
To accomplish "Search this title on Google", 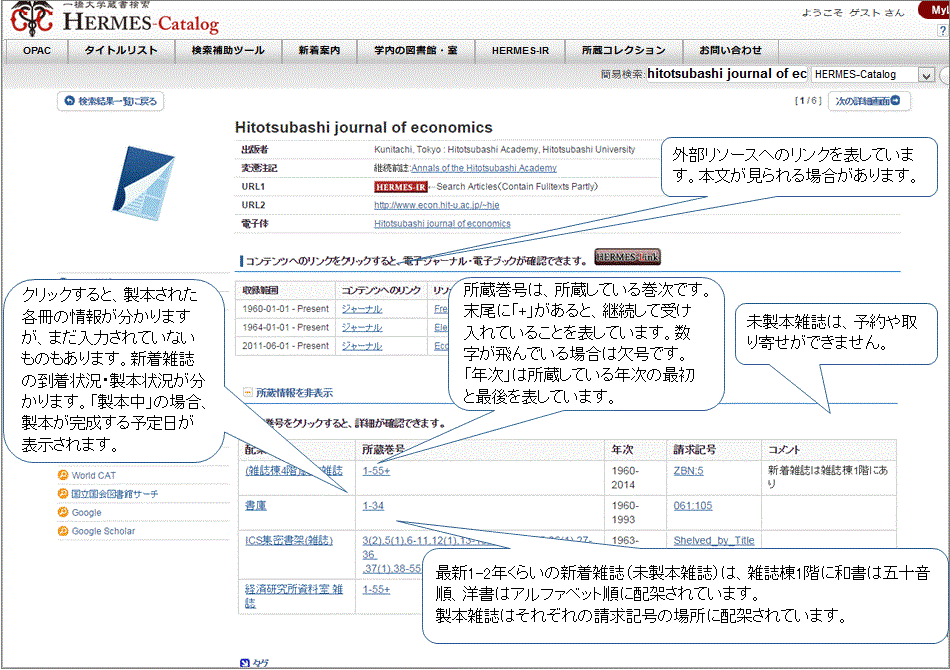I will pos(87,512).
